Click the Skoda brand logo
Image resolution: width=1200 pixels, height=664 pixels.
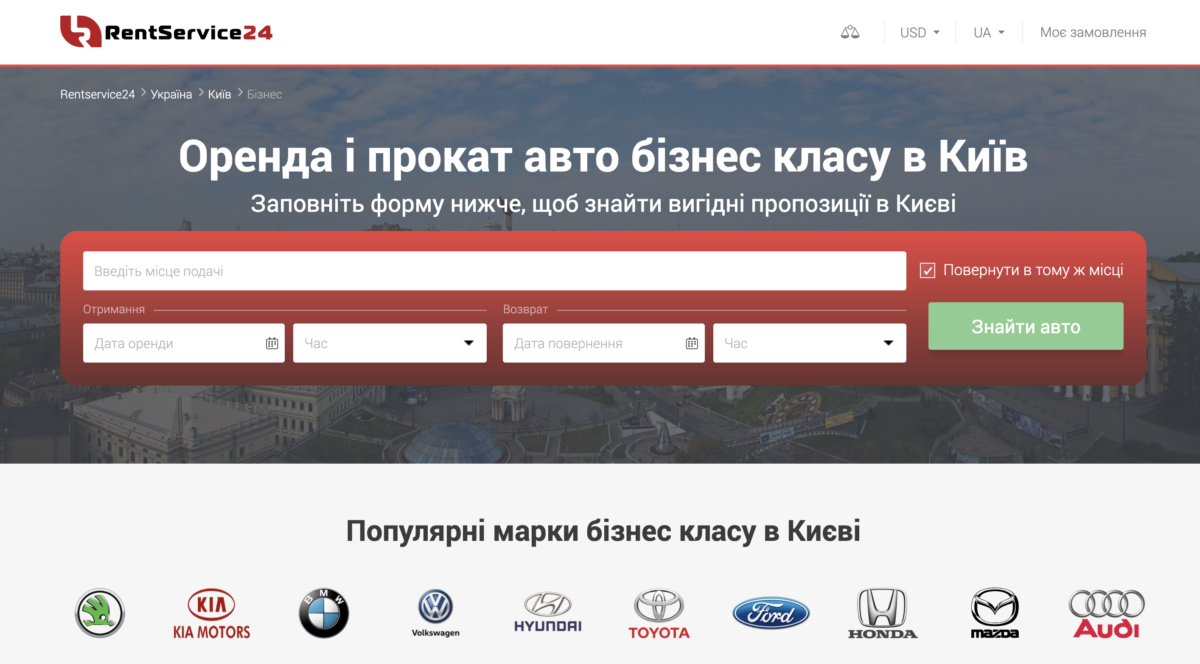[x=100, y=613]
